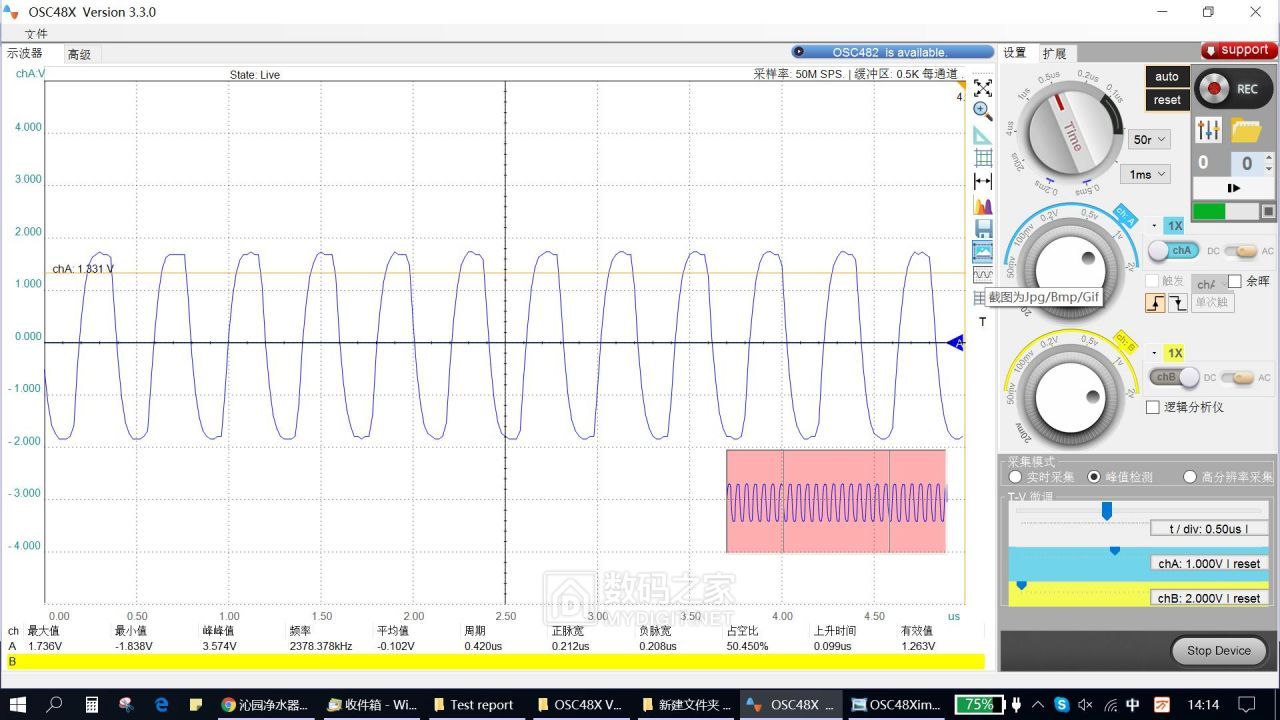Click the blue play arrow in OSC482 banner

tap(798, 52)
